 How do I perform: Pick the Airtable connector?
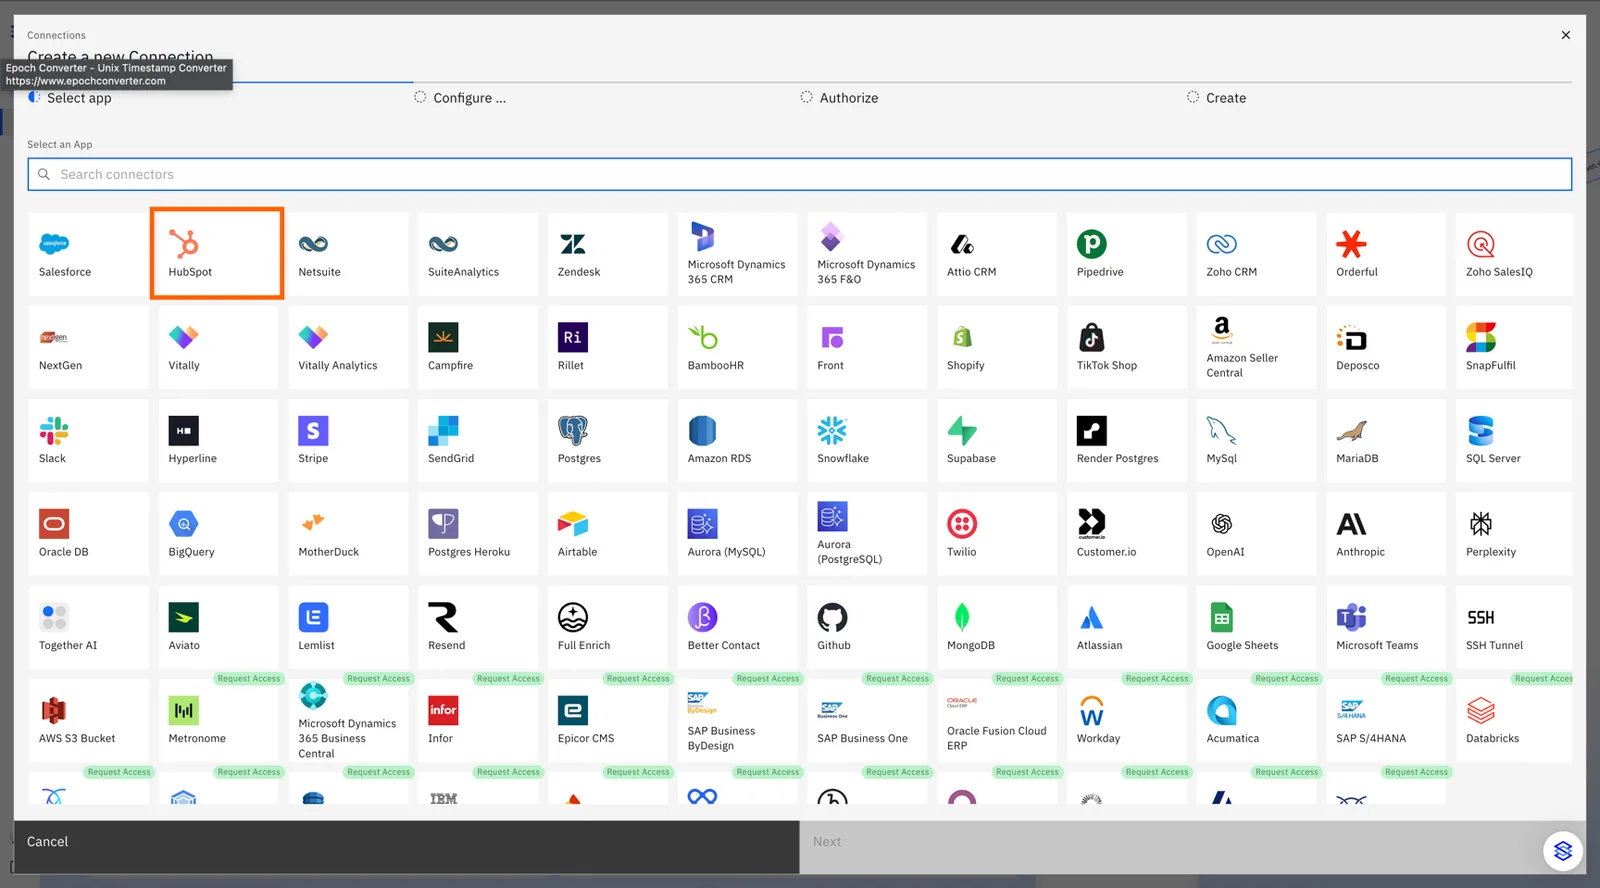click(x=607, y=534)
